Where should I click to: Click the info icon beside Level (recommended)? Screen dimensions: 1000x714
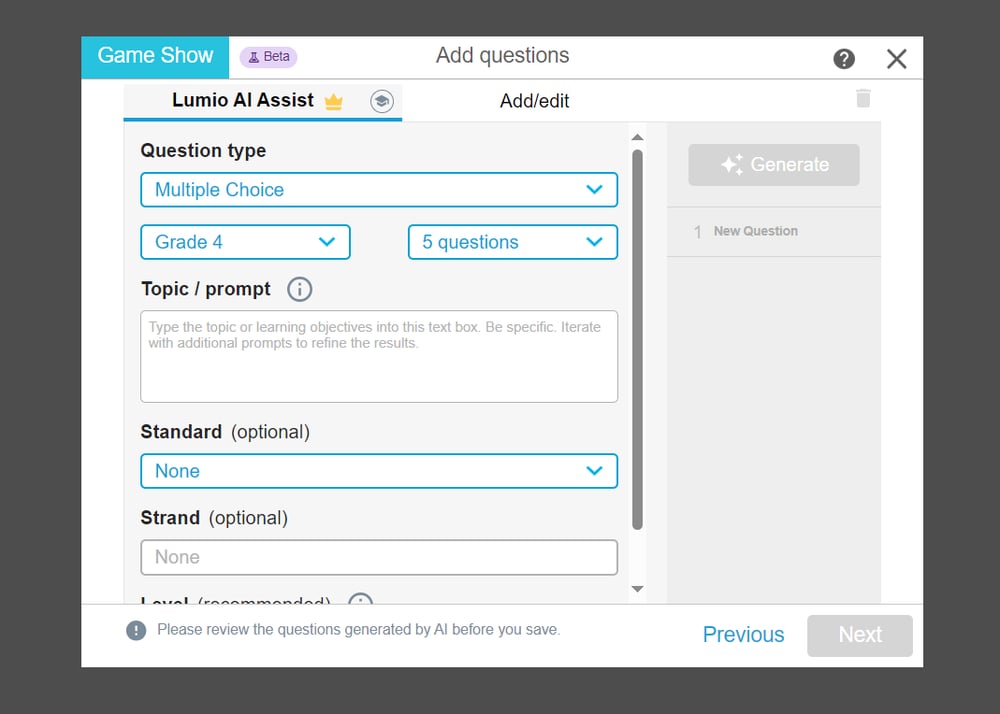pyautogui.click(x=359, y=603)
